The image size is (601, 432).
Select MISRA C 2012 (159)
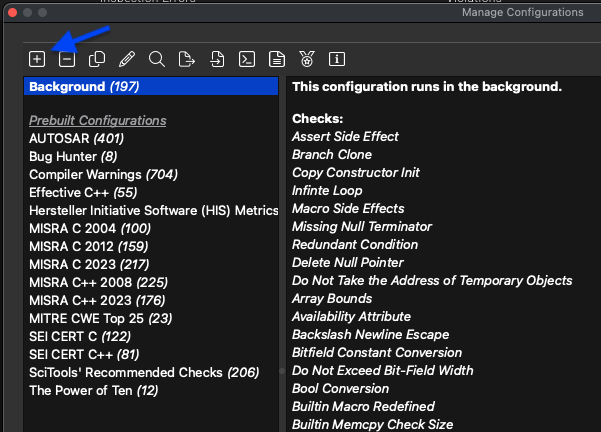pos(89,246)
